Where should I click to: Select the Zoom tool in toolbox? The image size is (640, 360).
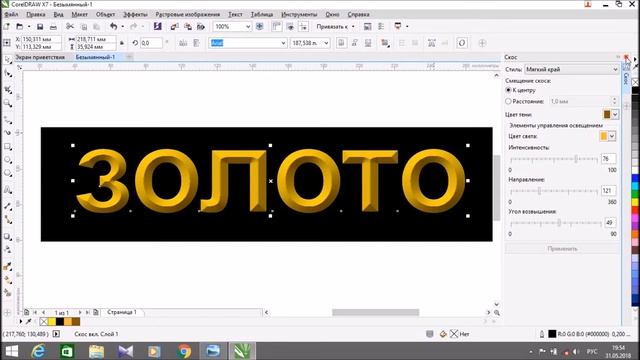pos(8,103)
